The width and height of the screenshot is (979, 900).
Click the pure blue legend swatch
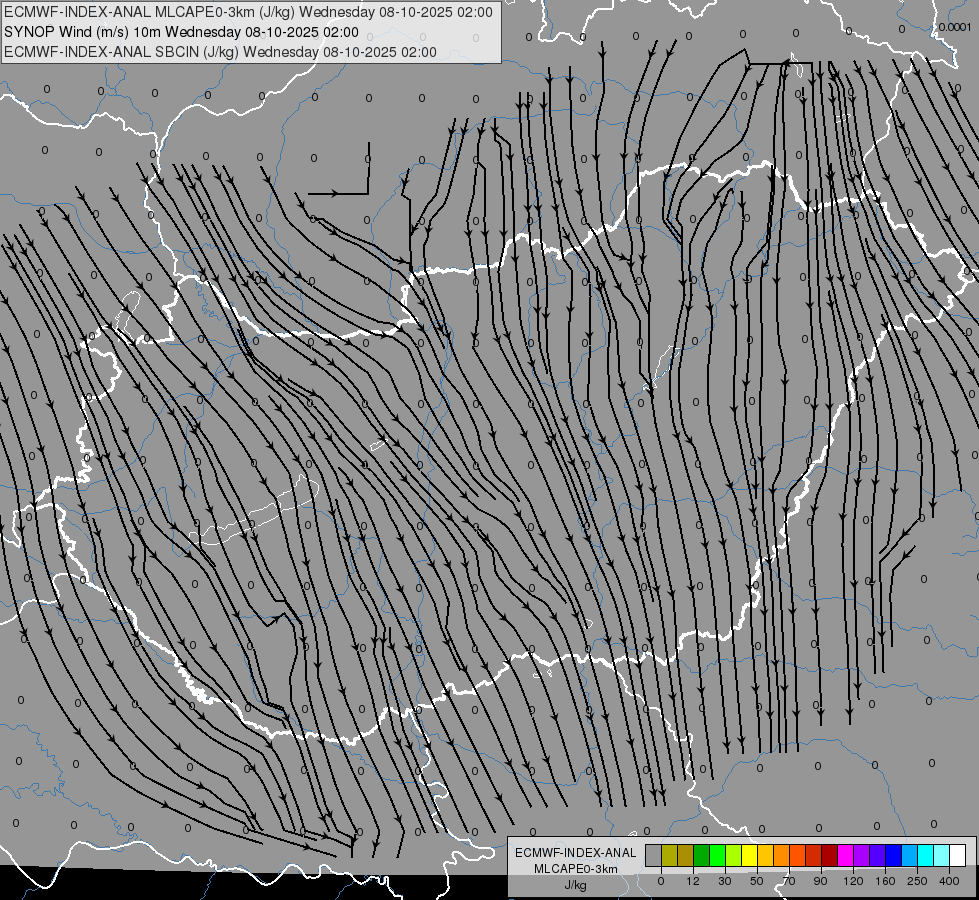click(893, 855)
